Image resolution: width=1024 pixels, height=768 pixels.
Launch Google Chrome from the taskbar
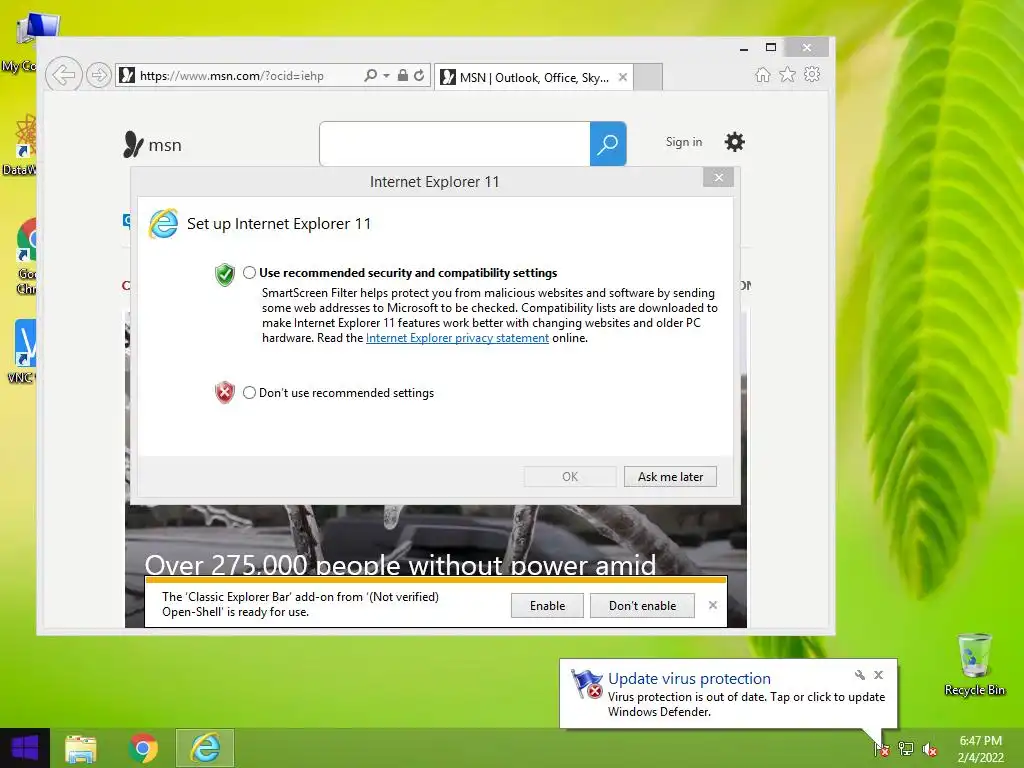tap(143, 748)
